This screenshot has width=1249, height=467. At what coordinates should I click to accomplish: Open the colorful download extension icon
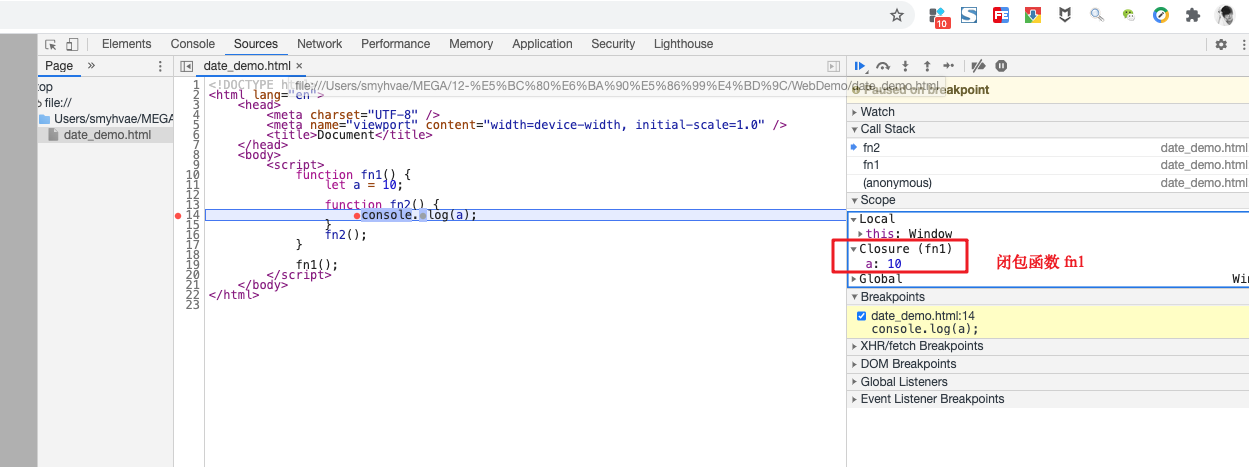[1033, 15]
